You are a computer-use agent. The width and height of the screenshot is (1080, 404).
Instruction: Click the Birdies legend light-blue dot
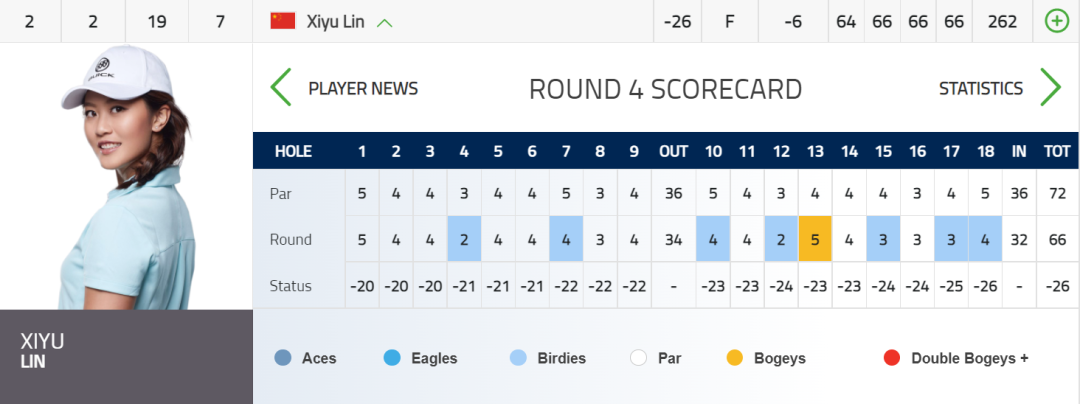(519, 358)
